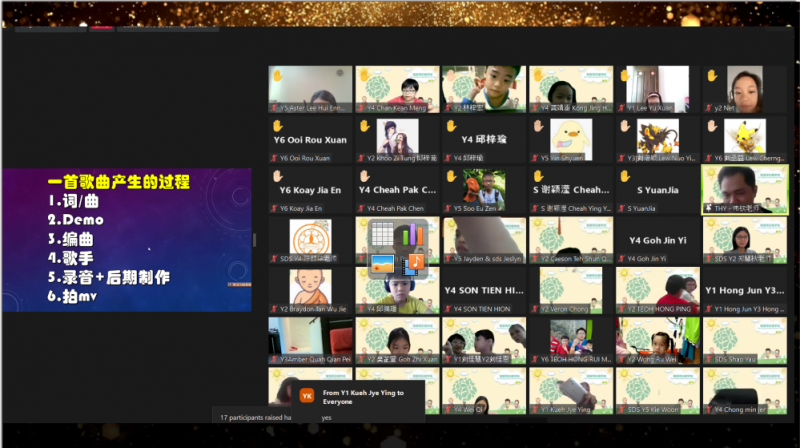The width and height of the screenshot is (800, 448).
Task: Click the raised hand icon on Y6 Ooi Rou Xuan
Action: pos(277,125)
